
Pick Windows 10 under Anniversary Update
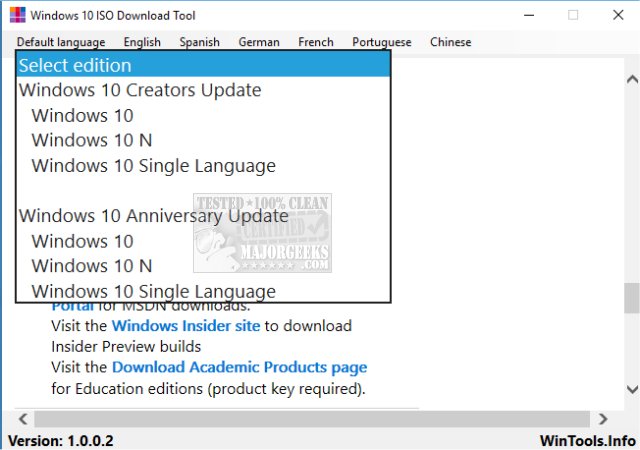[203, 241]
